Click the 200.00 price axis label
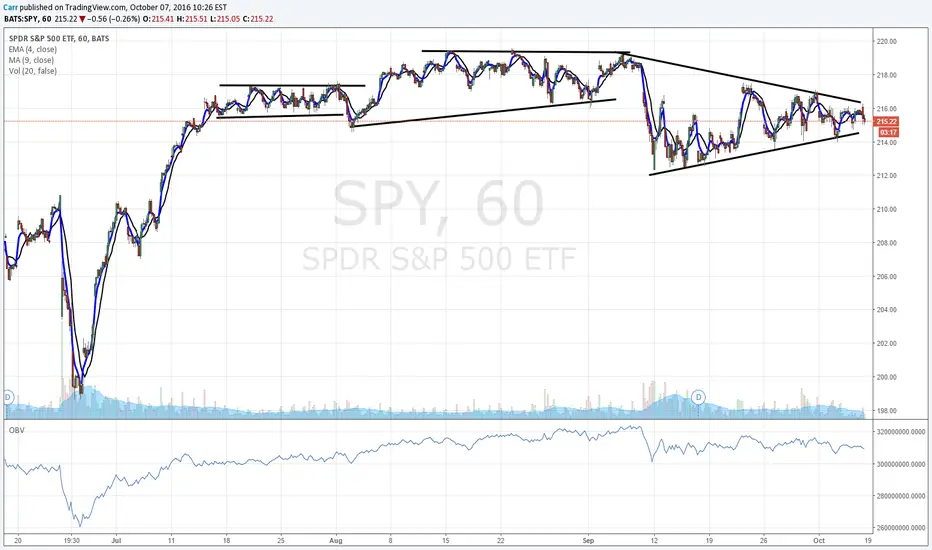This screenshot has height=550, width=932. click(x=886, y=377)
